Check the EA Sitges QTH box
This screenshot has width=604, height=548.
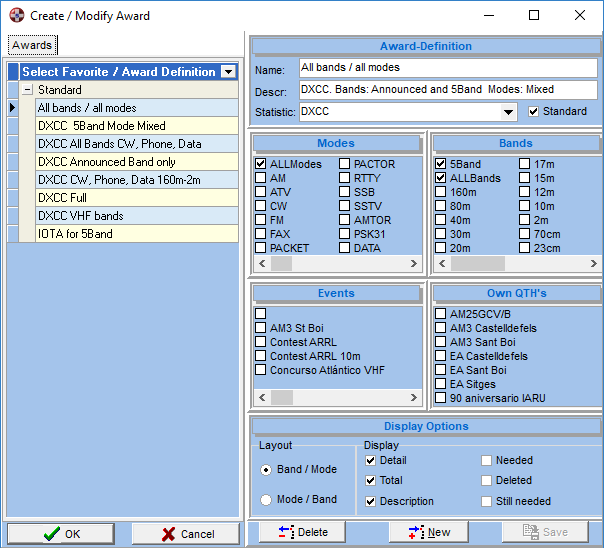[441, 384]
